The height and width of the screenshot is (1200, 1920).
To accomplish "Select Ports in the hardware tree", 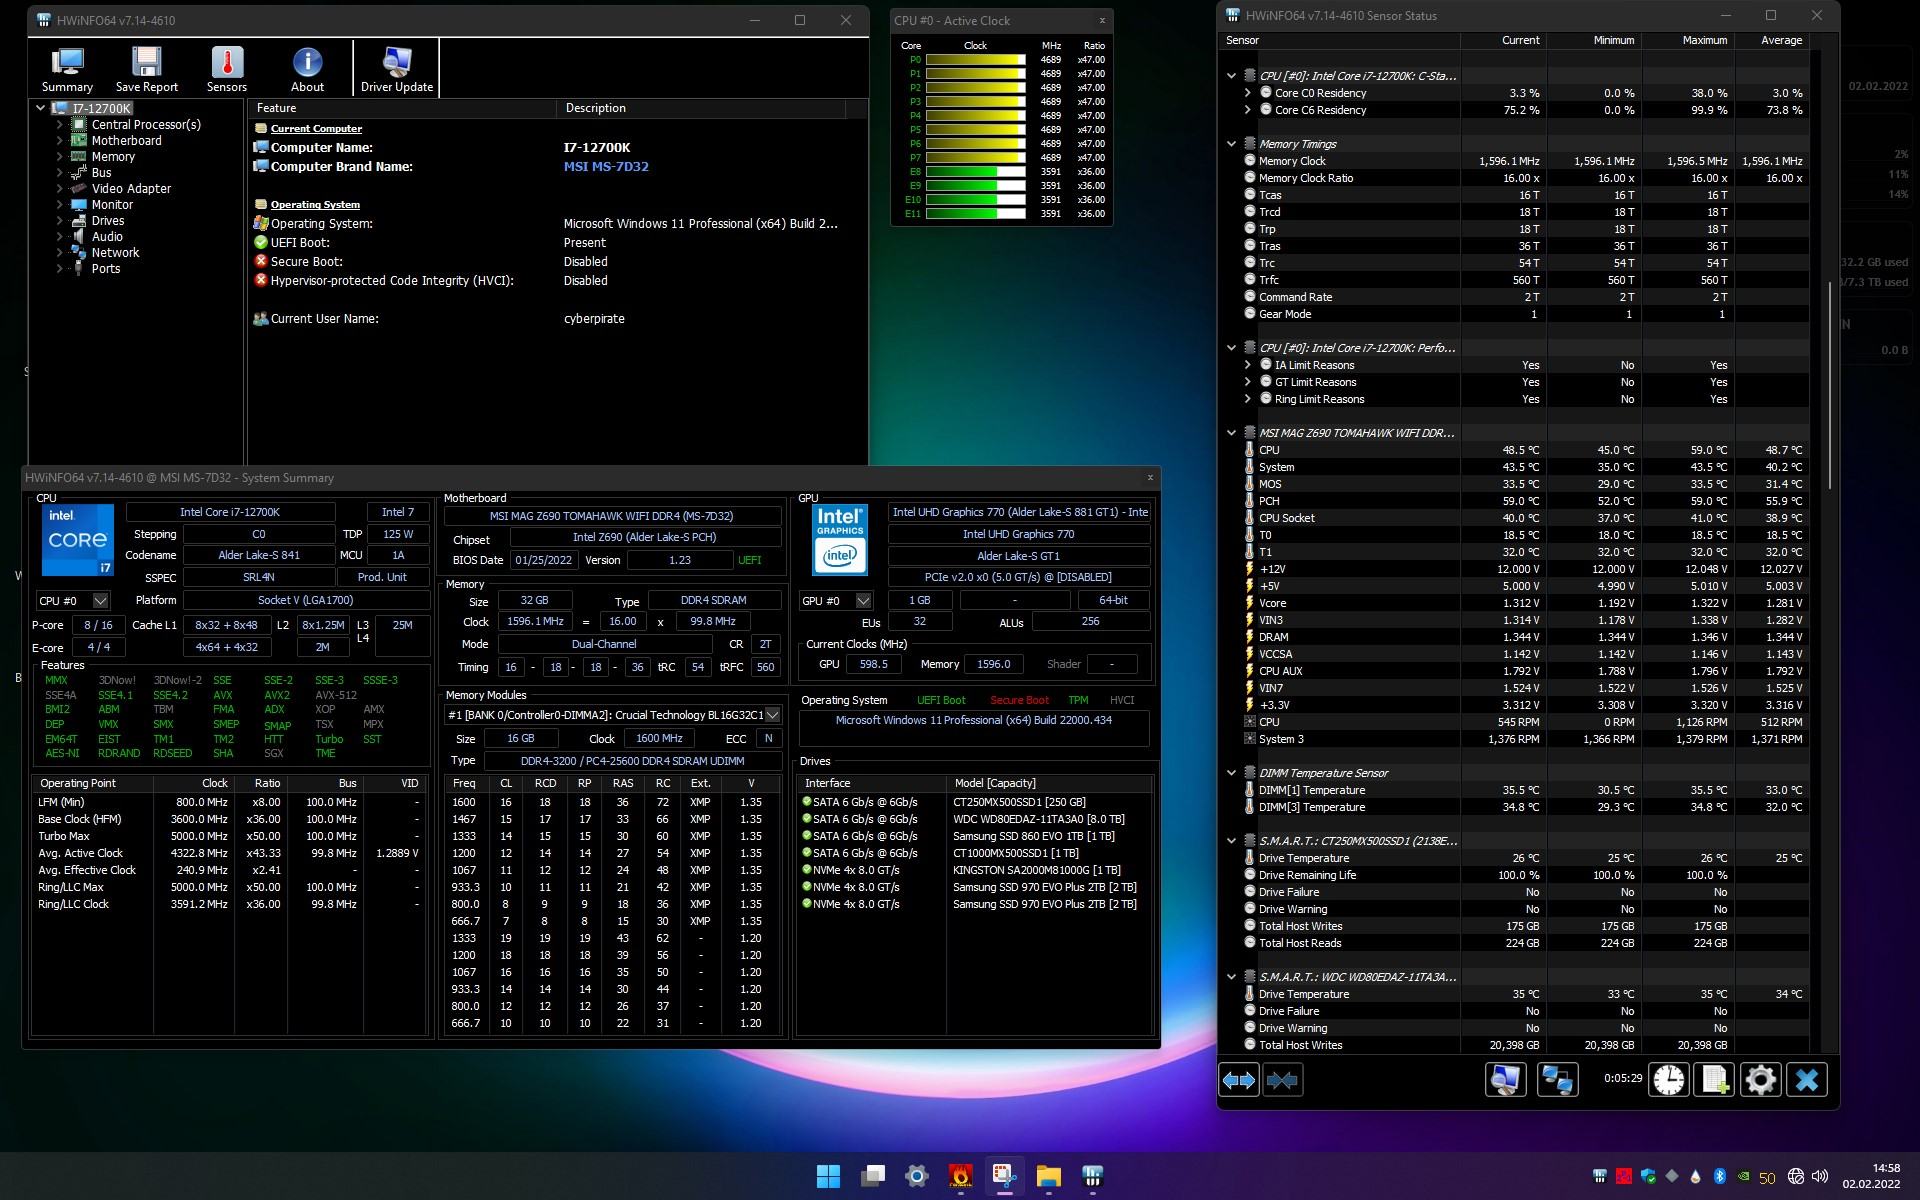I will 105,269.
